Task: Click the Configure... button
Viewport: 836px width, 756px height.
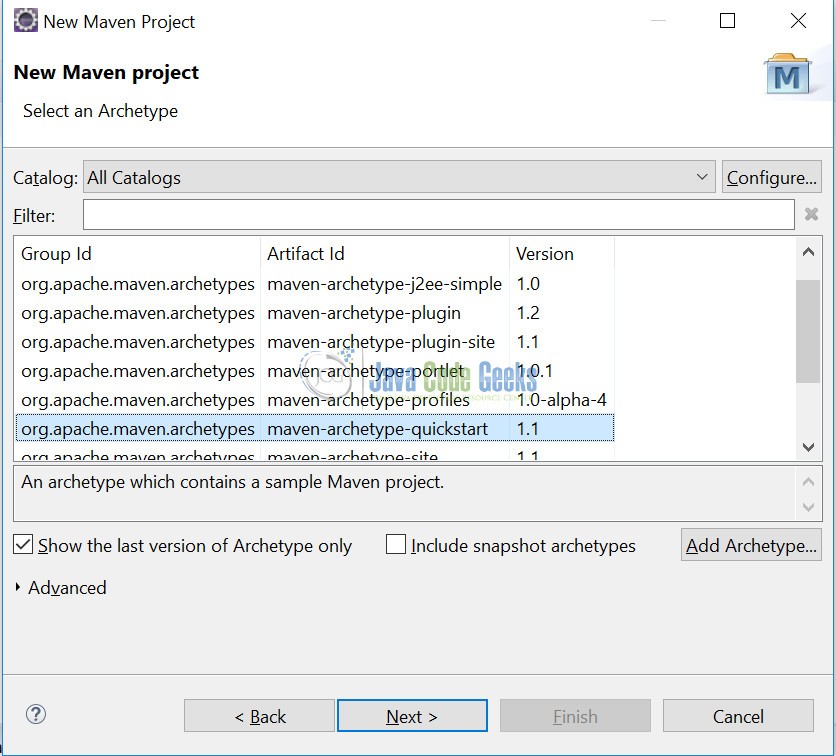Action: pyautogui.click(x=771, y=176)
